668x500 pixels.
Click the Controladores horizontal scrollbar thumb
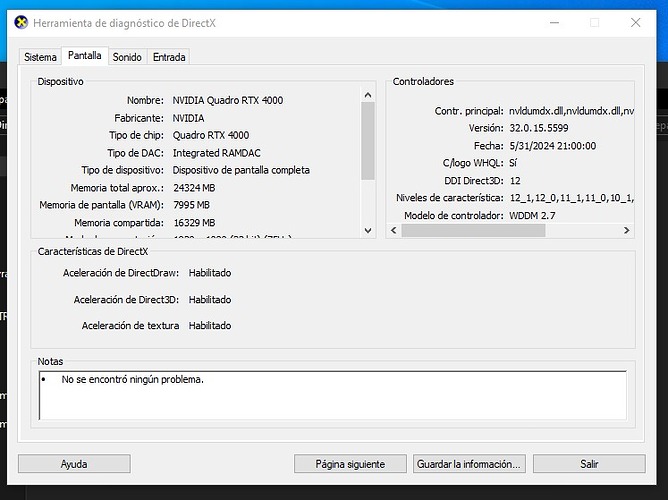click(473, 230)
